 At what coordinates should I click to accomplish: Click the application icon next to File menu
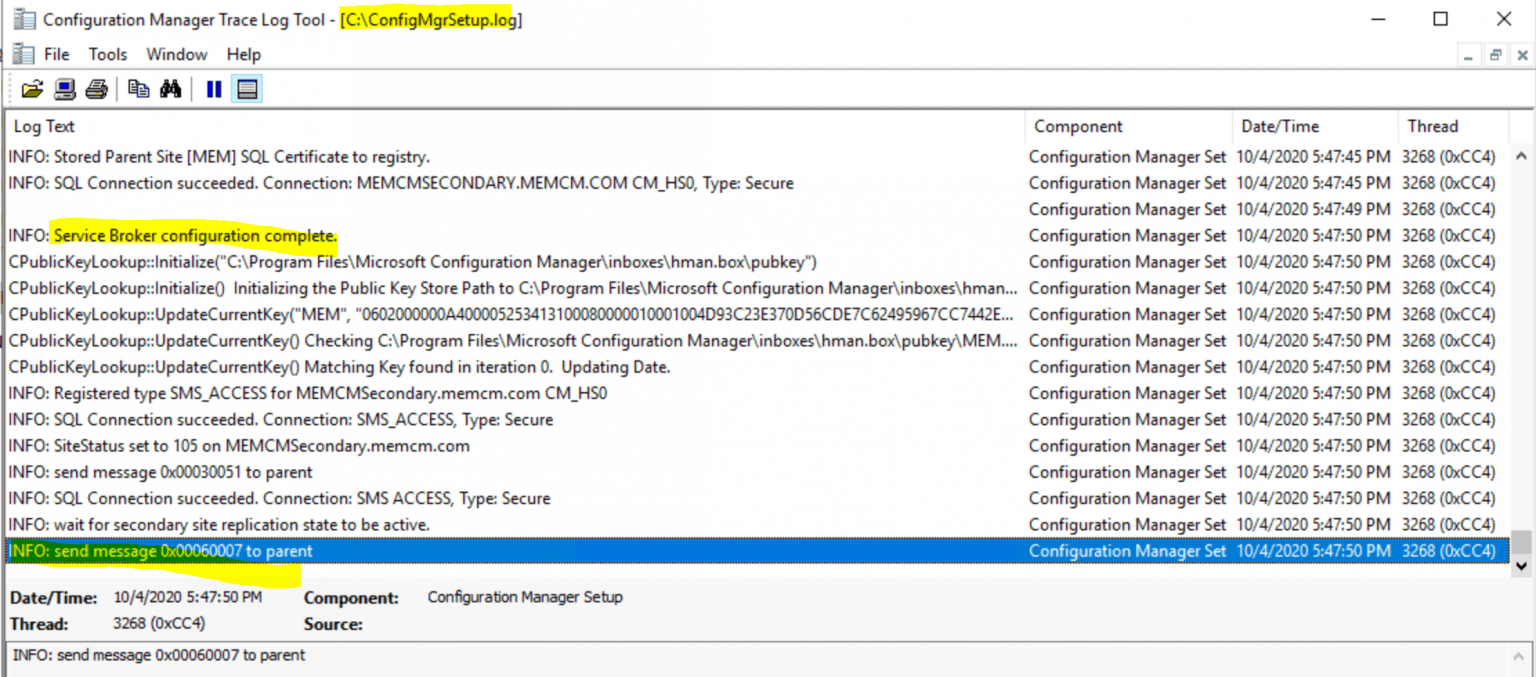click(x=22, y=54)
